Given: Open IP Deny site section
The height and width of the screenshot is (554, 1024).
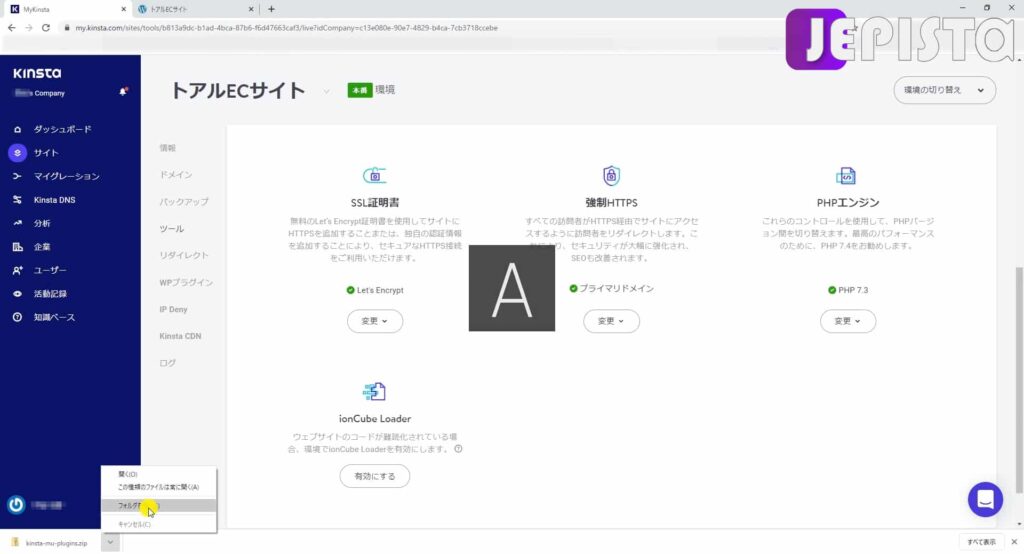Looking at the screenshot, I should 173,309.
